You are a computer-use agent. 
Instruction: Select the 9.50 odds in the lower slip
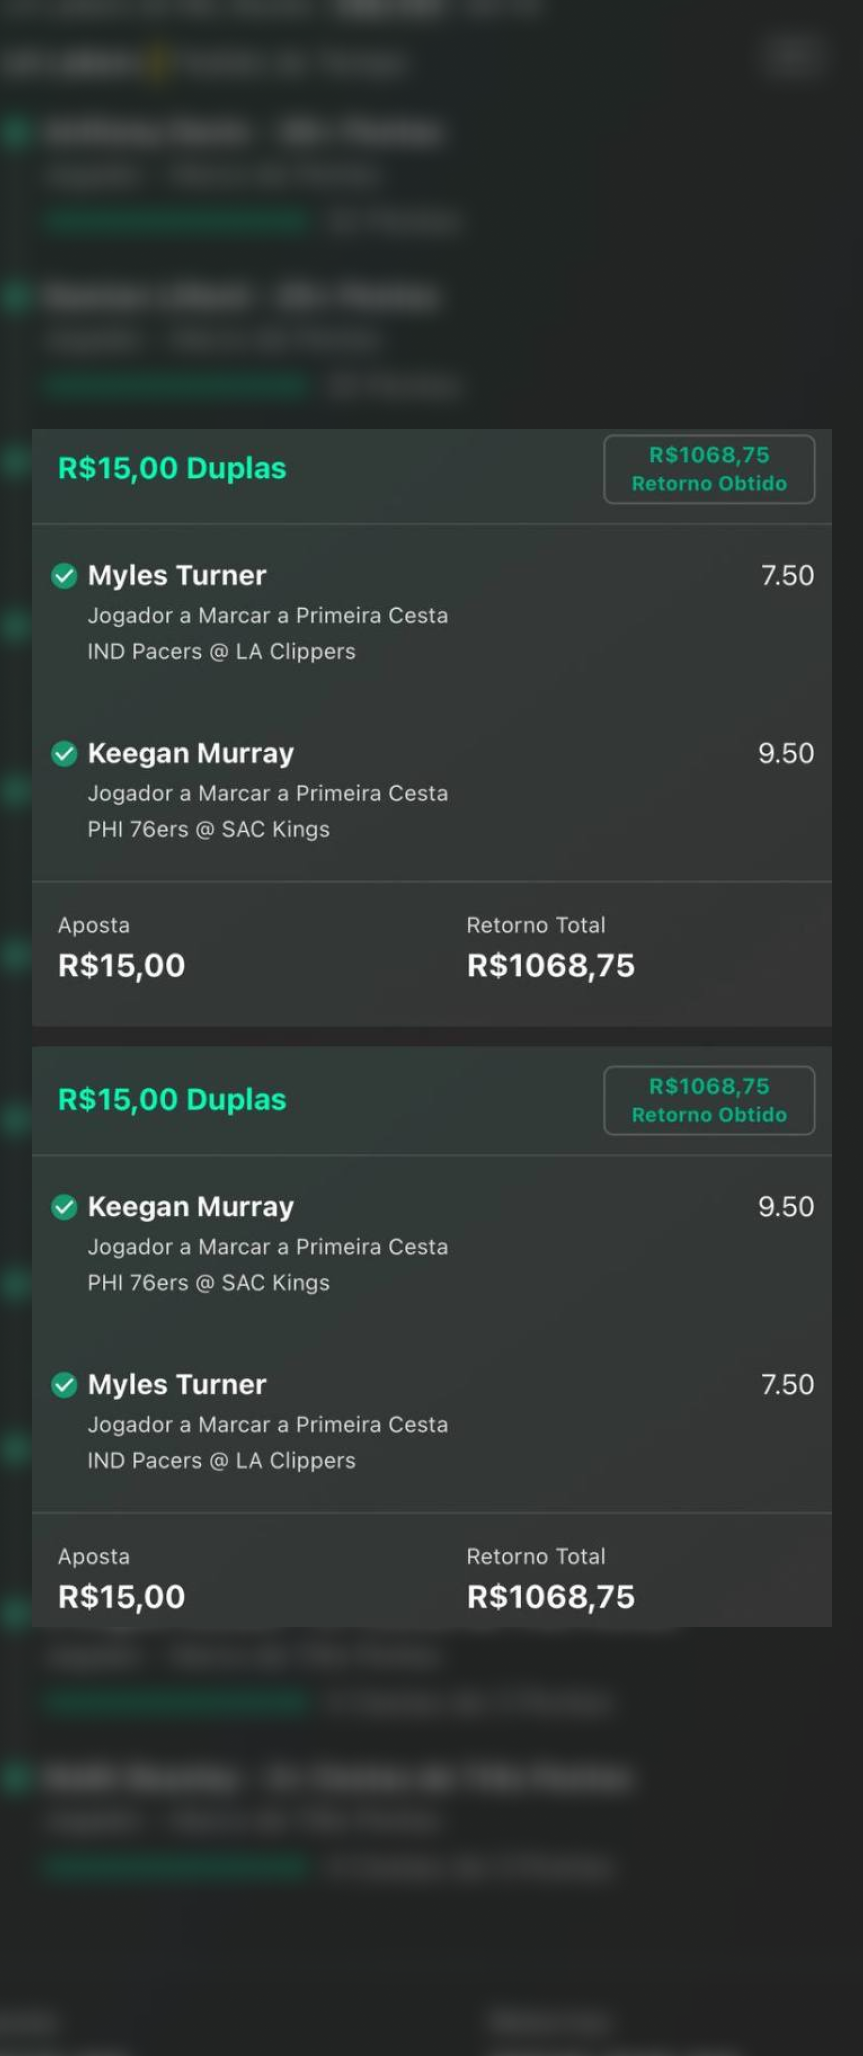point(786,1207)
